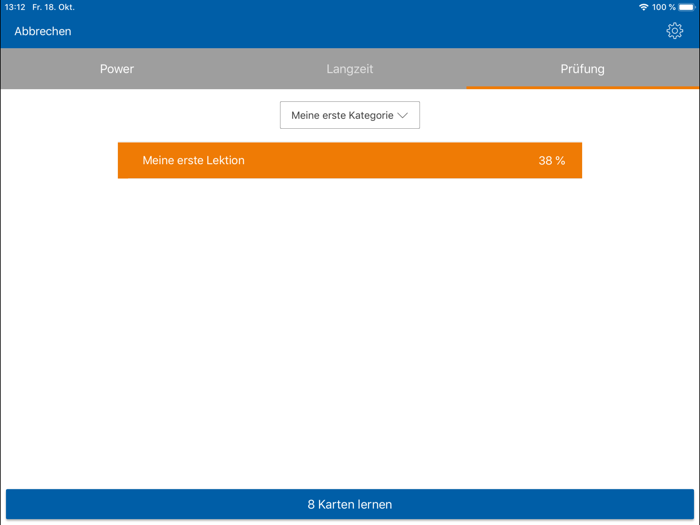The image size is (700, 525).
Task: Switch to the Power tab
Action: pos(117,69)
